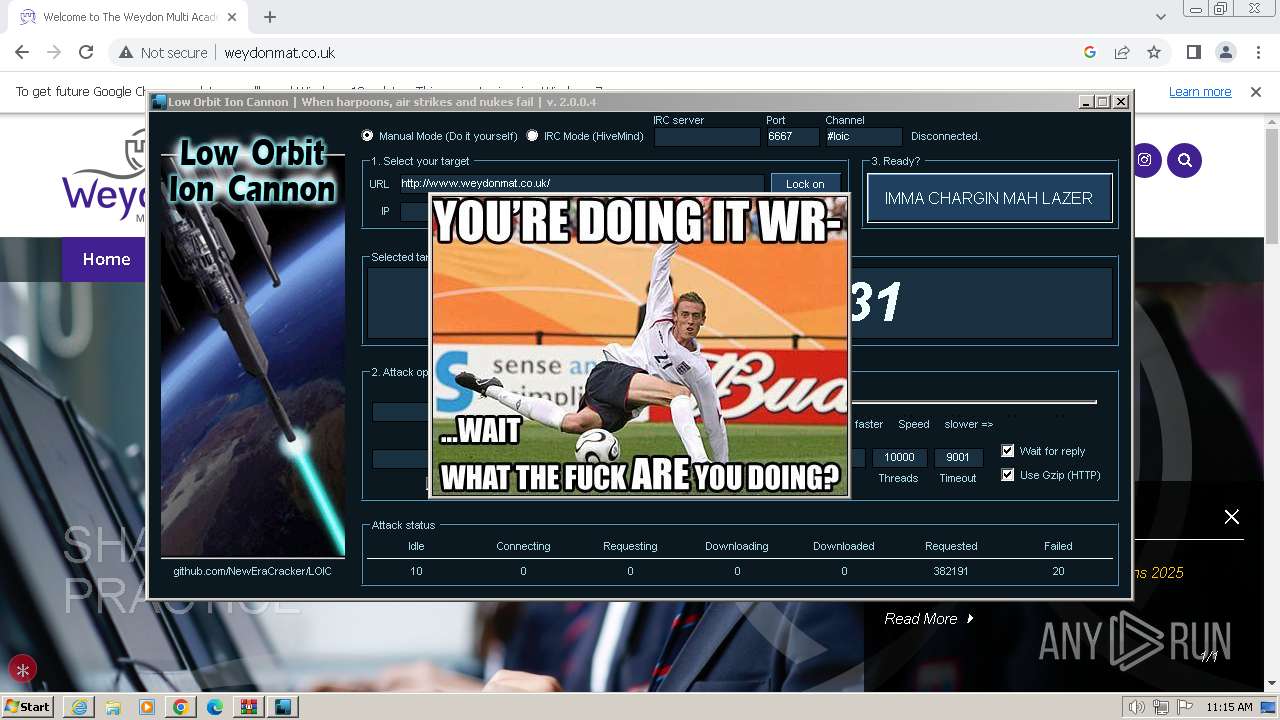Dismiss the website news banner X

coord(1232,517)
